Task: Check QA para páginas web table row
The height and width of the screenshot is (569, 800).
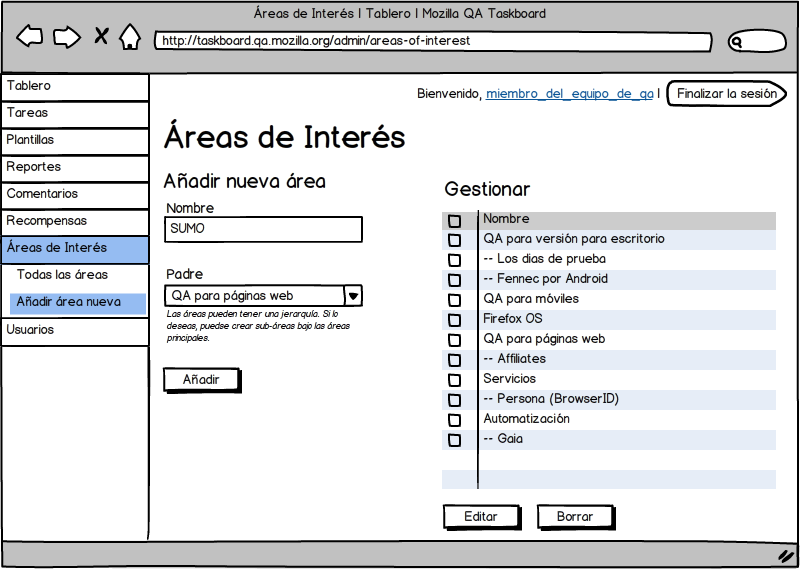Action: click(x=454, y=340)
